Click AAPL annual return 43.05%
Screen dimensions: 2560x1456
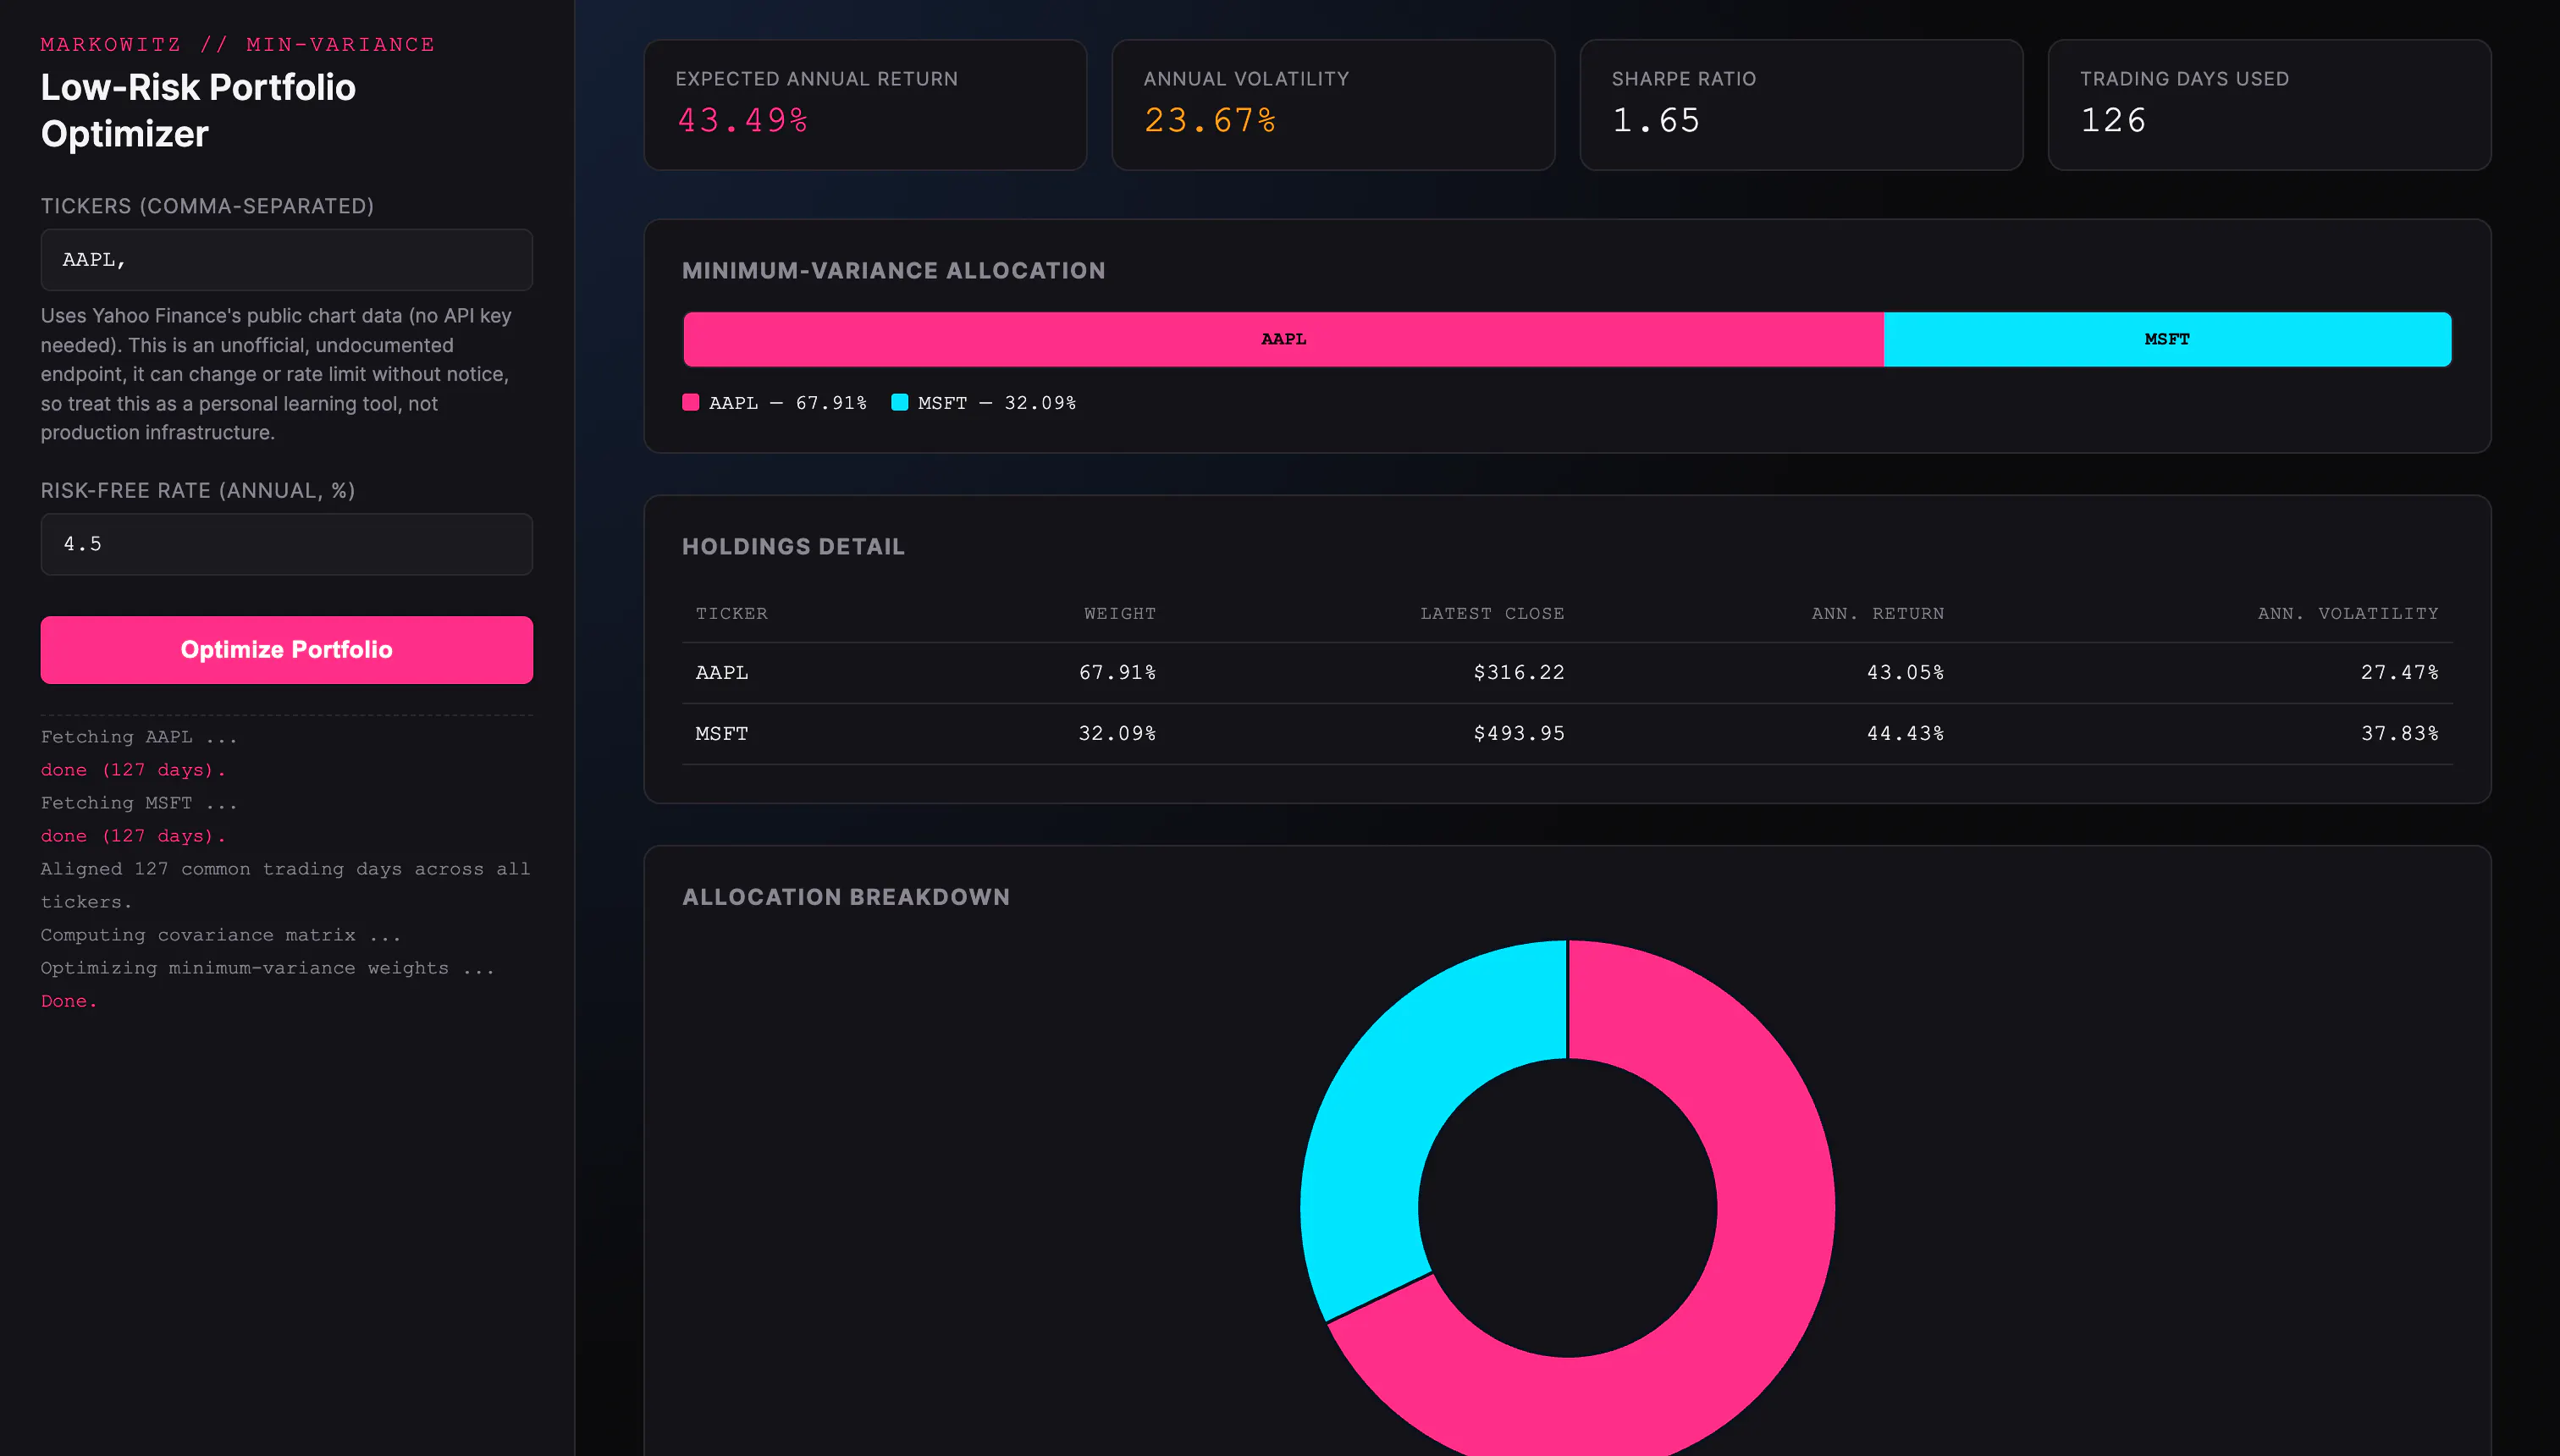pyautogui.click(x=1905, y=673)
